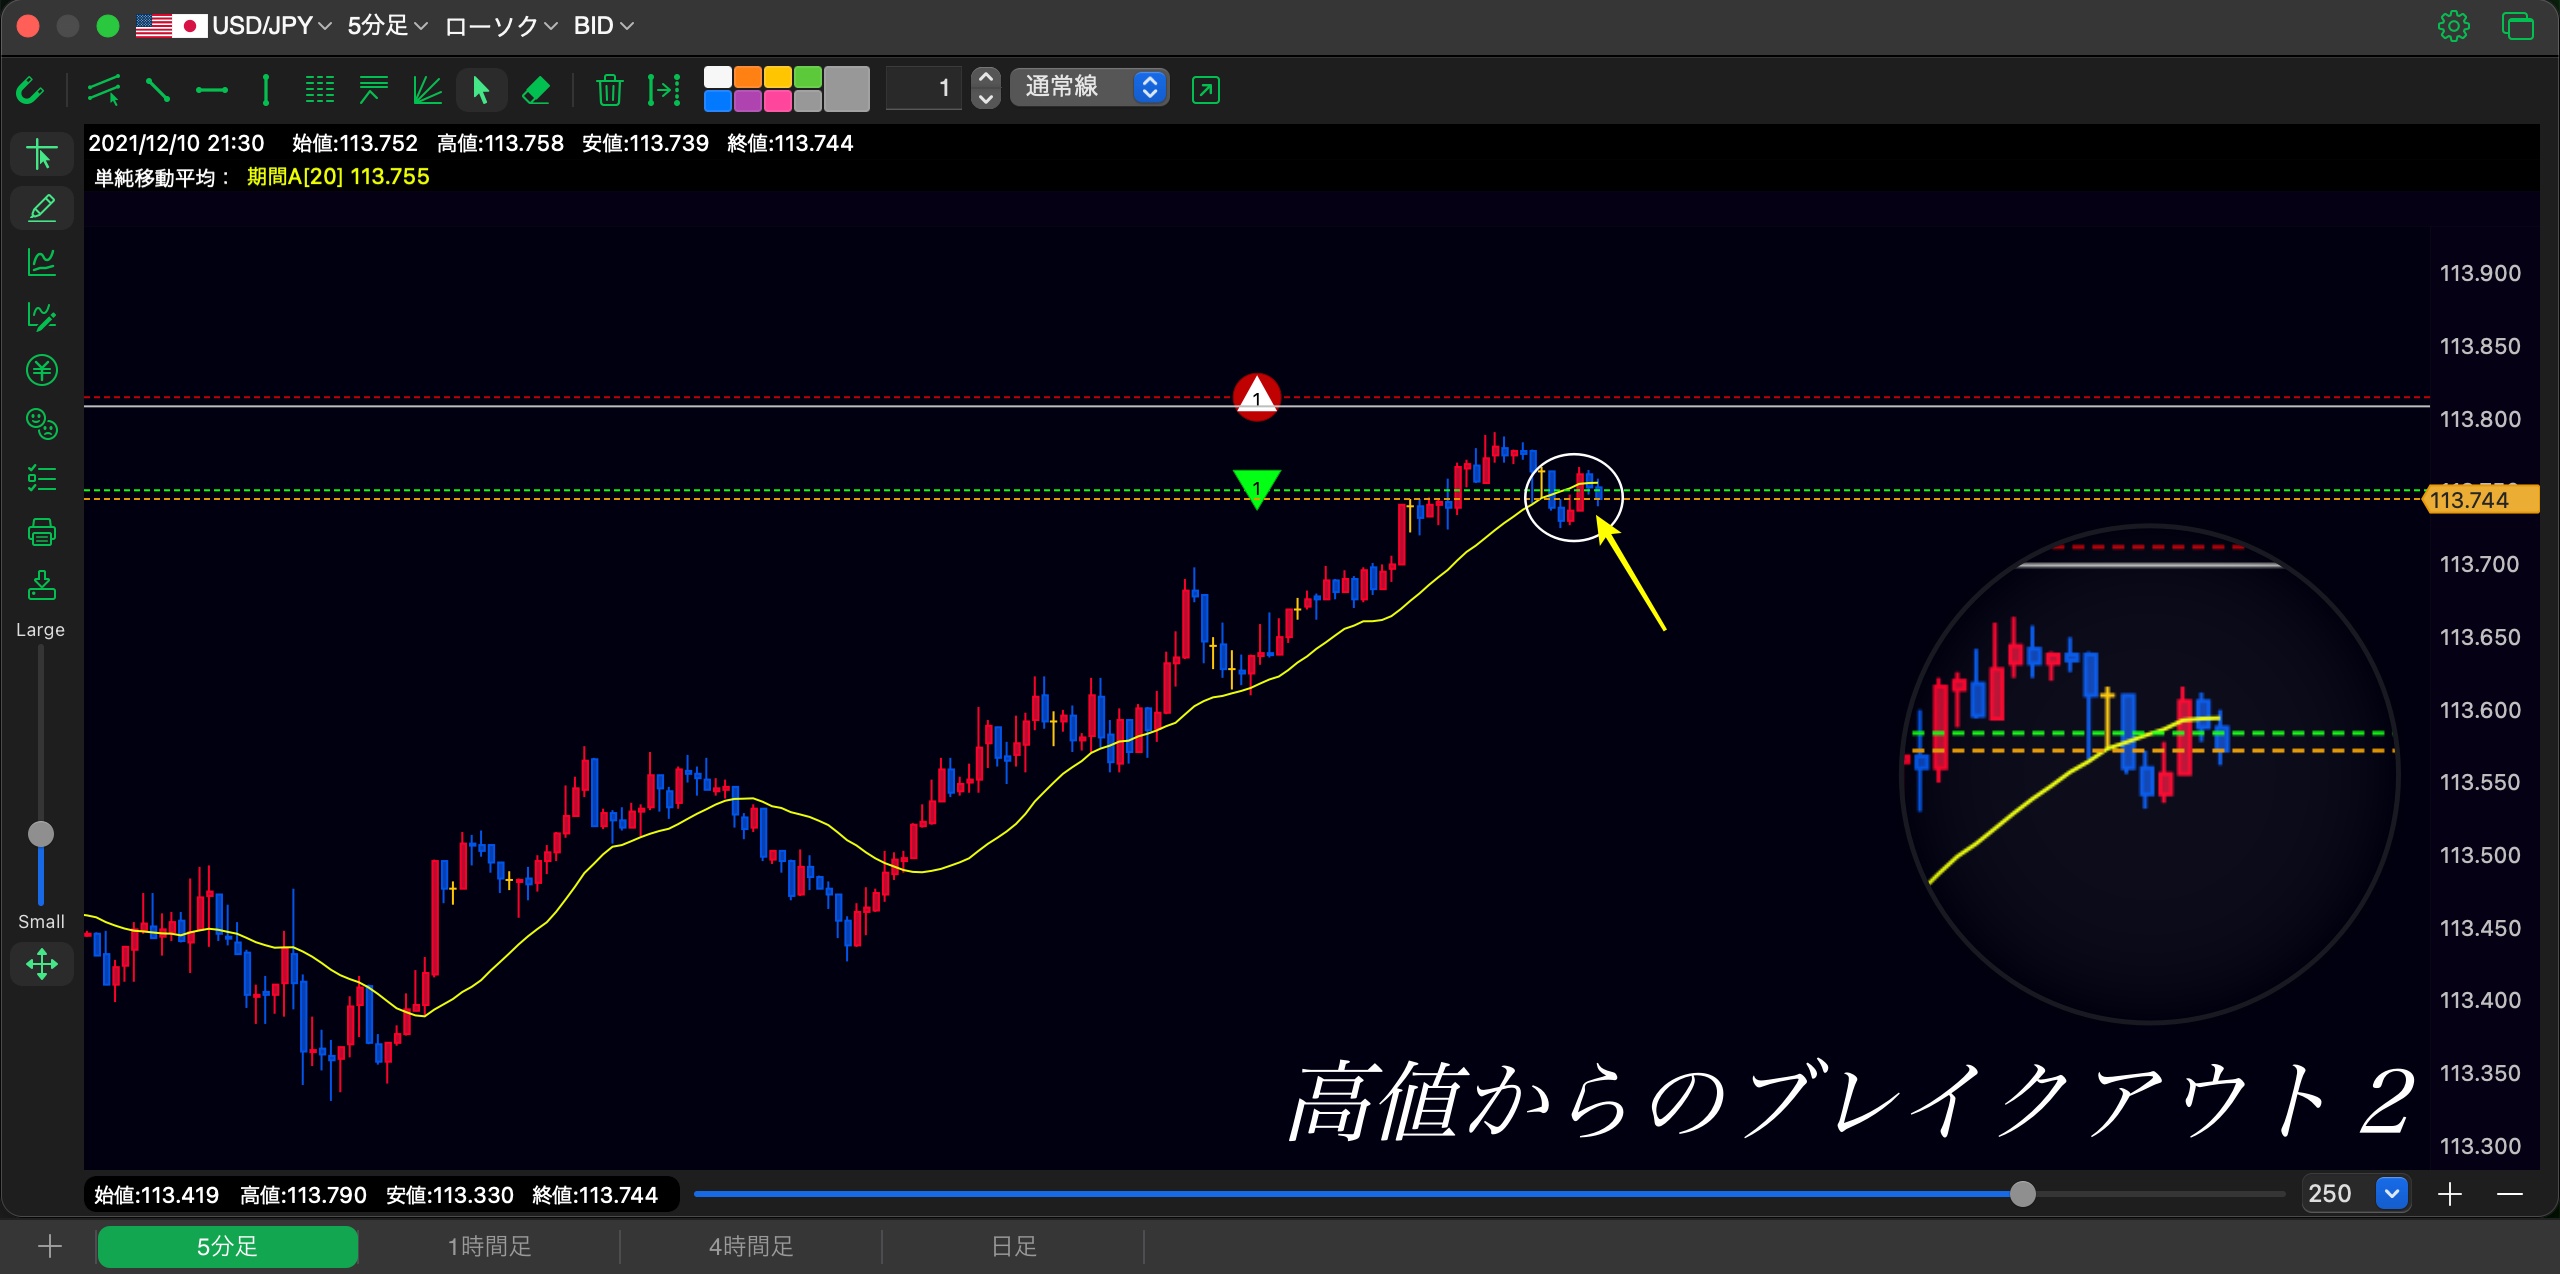Toggle the arrow pointer selection tool

click(x=481, y=90)
